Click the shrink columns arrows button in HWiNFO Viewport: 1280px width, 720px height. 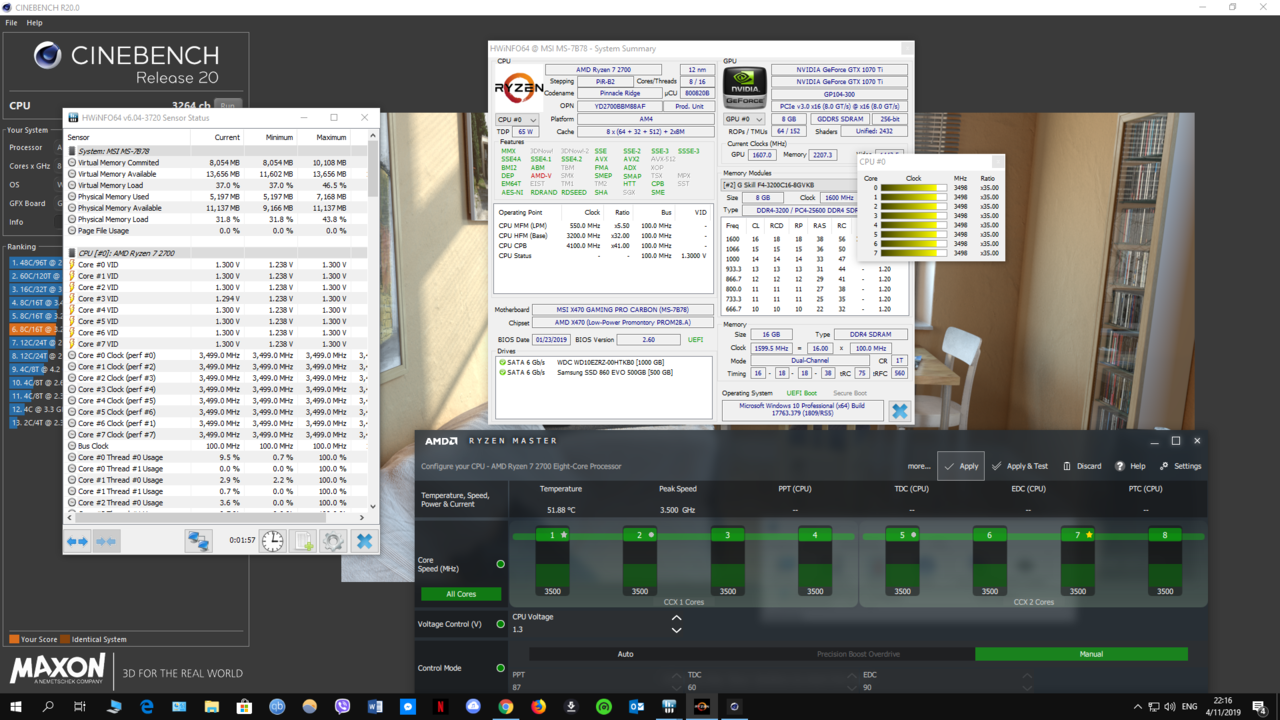[106, 541]
